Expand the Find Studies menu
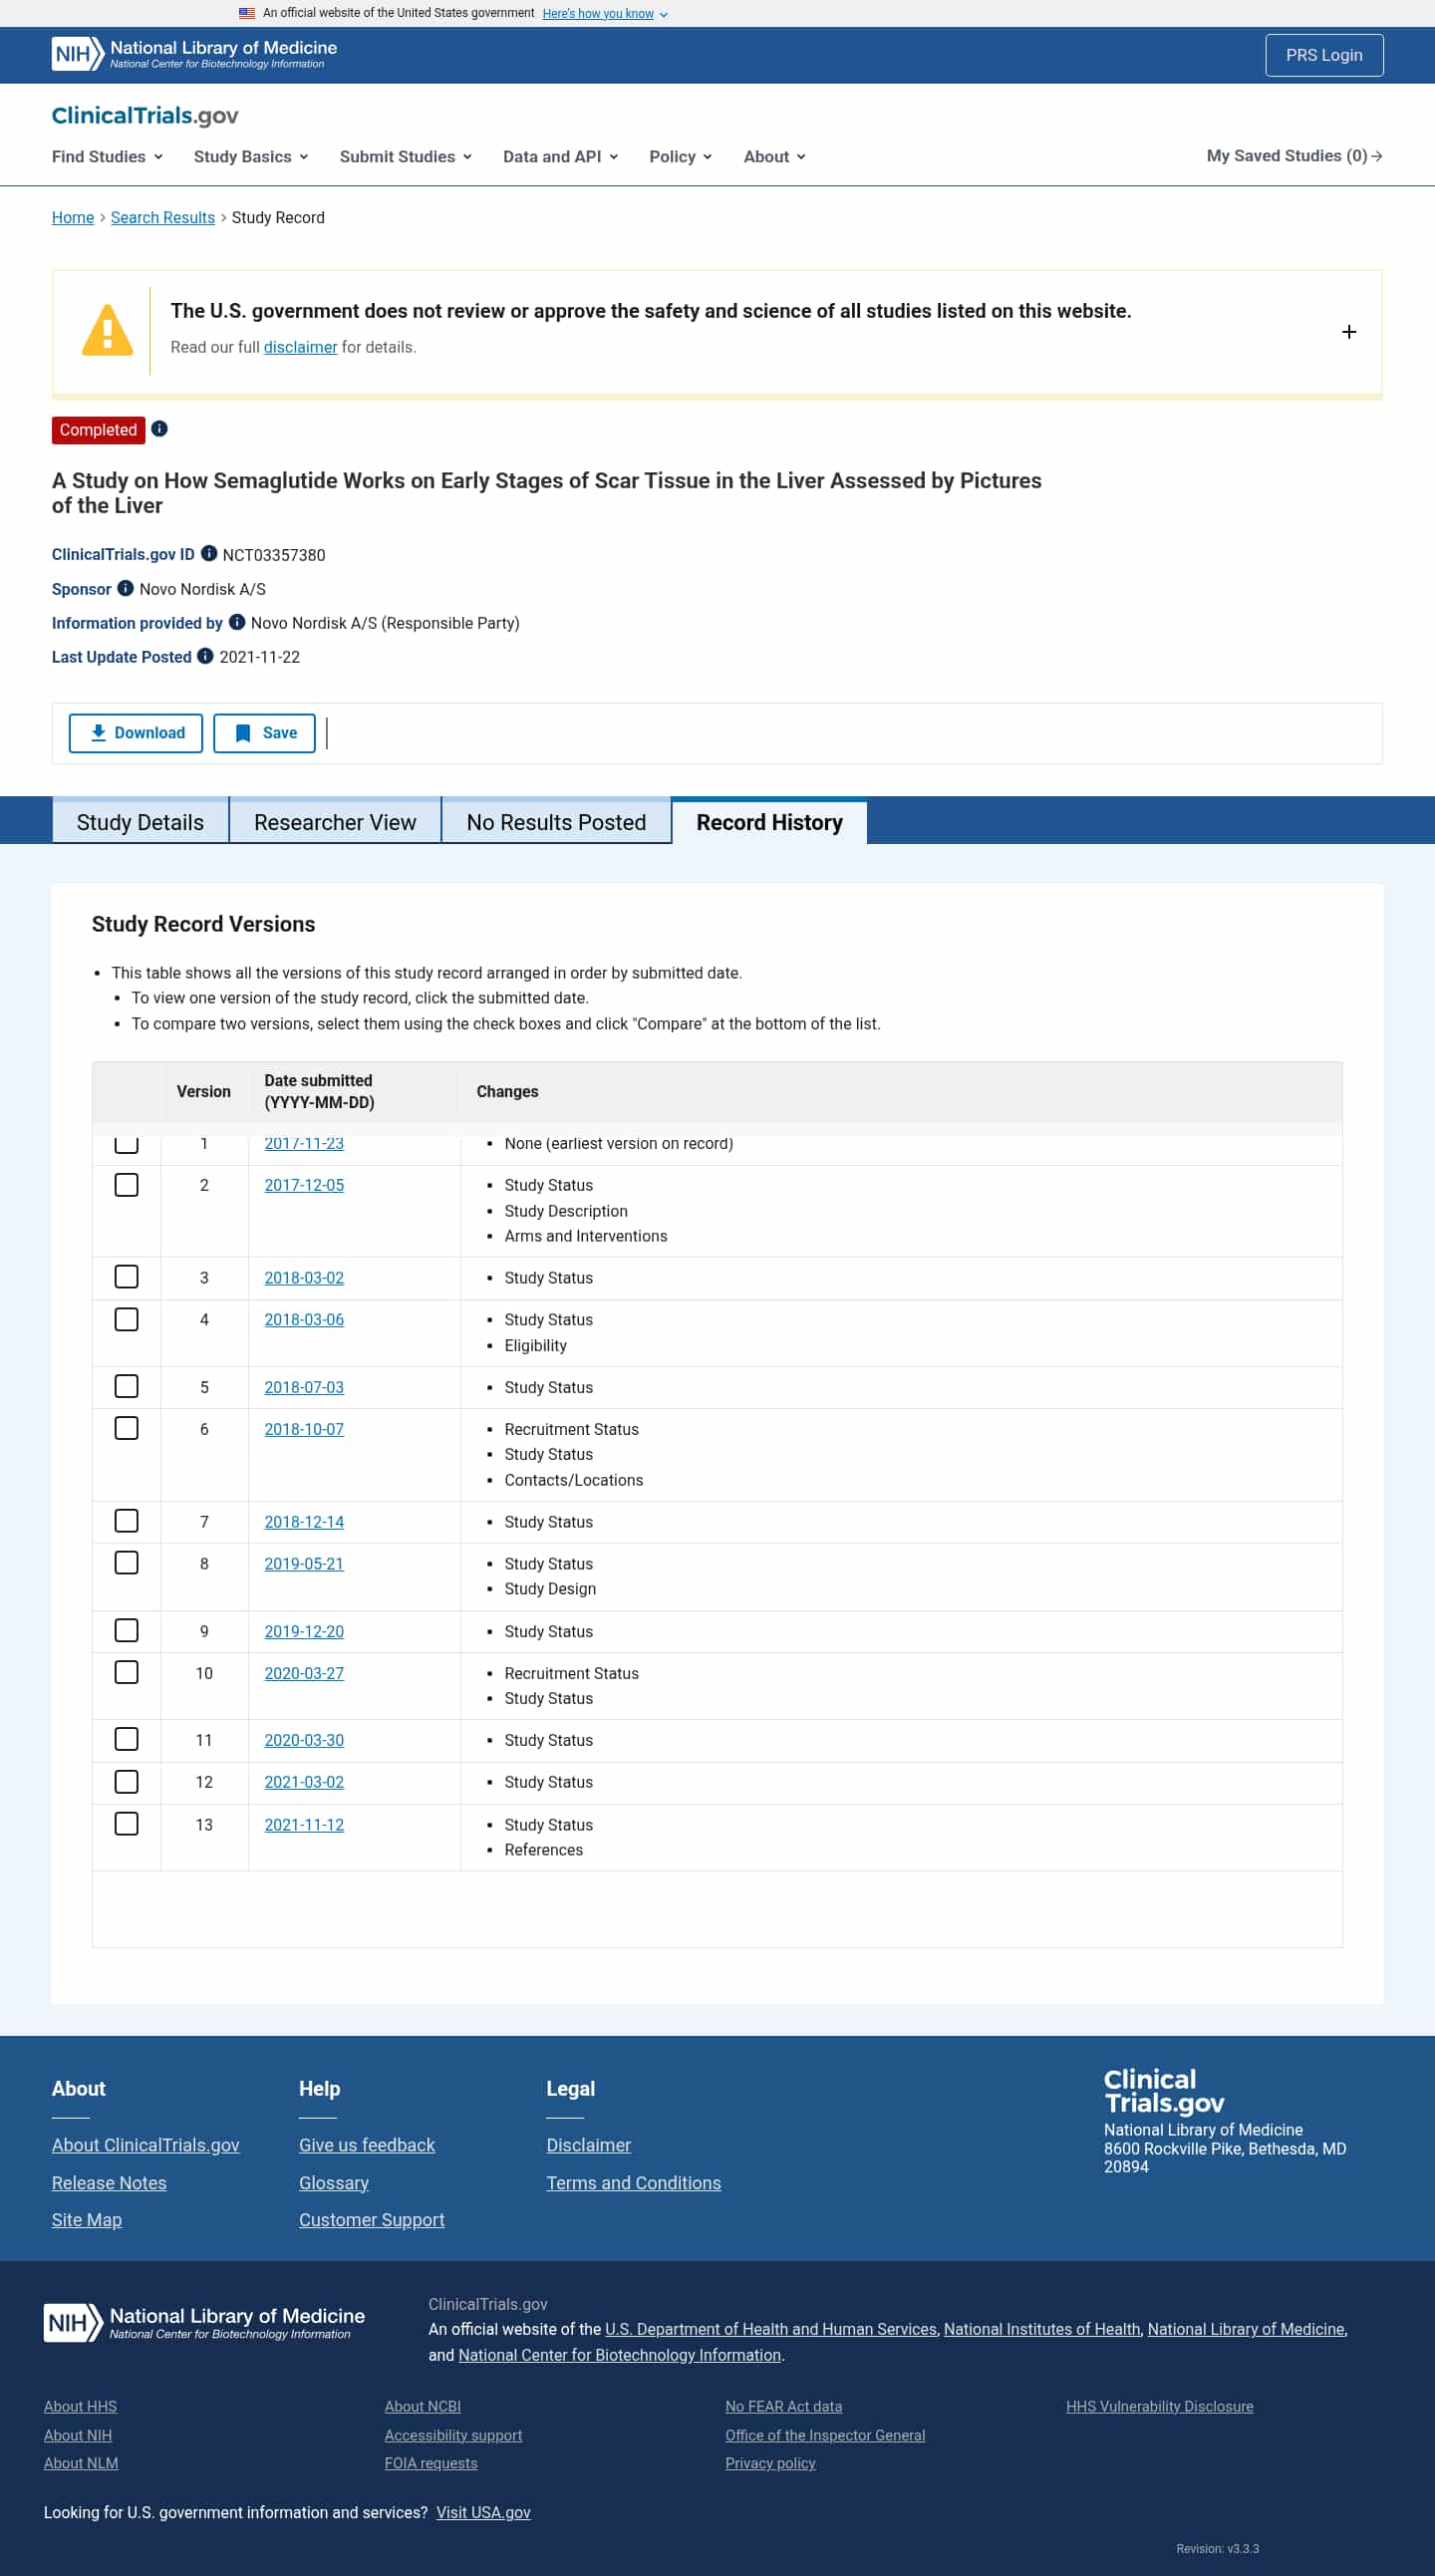 (x=107, y=156)
